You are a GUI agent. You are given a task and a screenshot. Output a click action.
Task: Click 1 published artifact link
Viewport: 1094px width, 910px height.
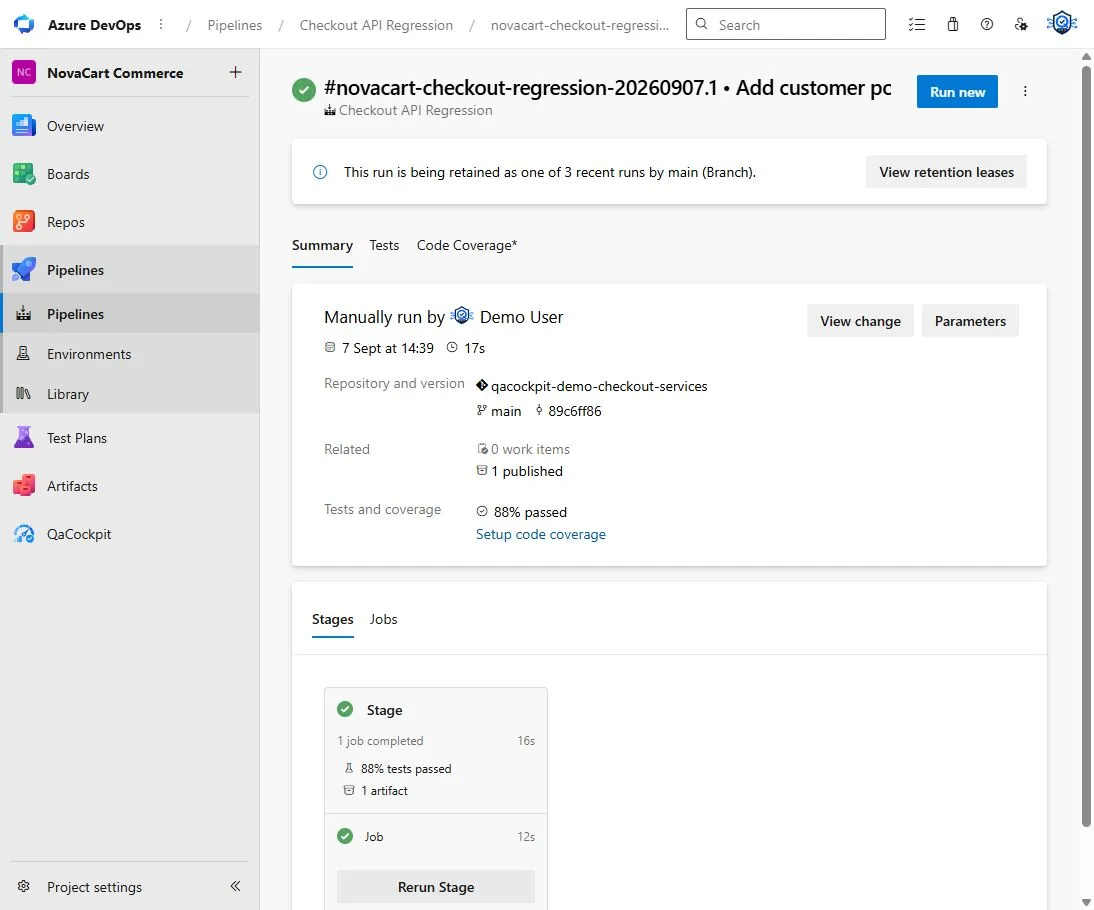coord(526,471)
